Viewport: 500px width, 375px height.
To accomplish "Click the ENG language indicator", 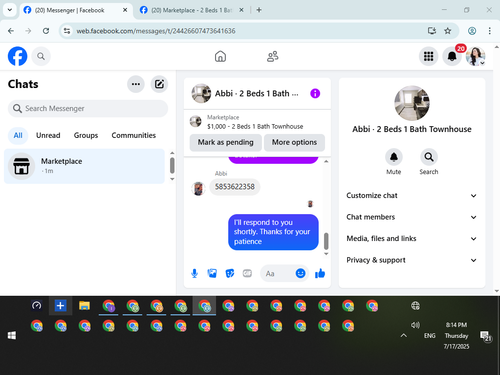I will tap(429, 335).
